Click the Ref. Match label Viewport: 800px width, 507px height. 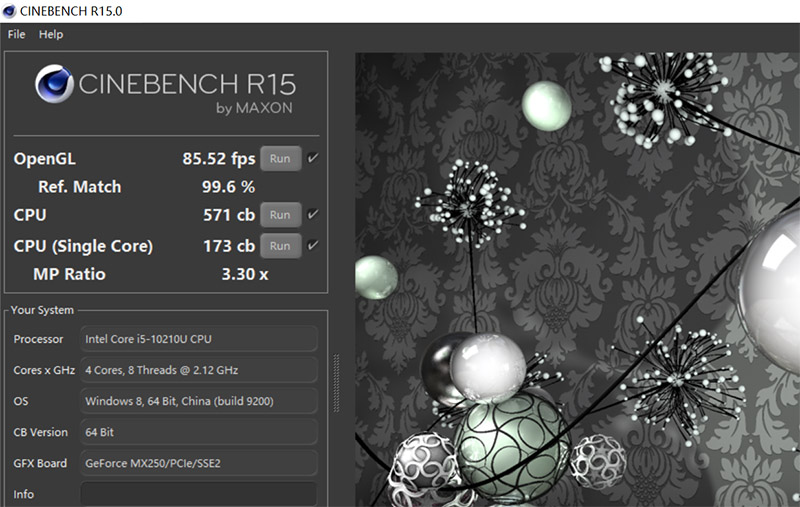(x=80, y=187)
